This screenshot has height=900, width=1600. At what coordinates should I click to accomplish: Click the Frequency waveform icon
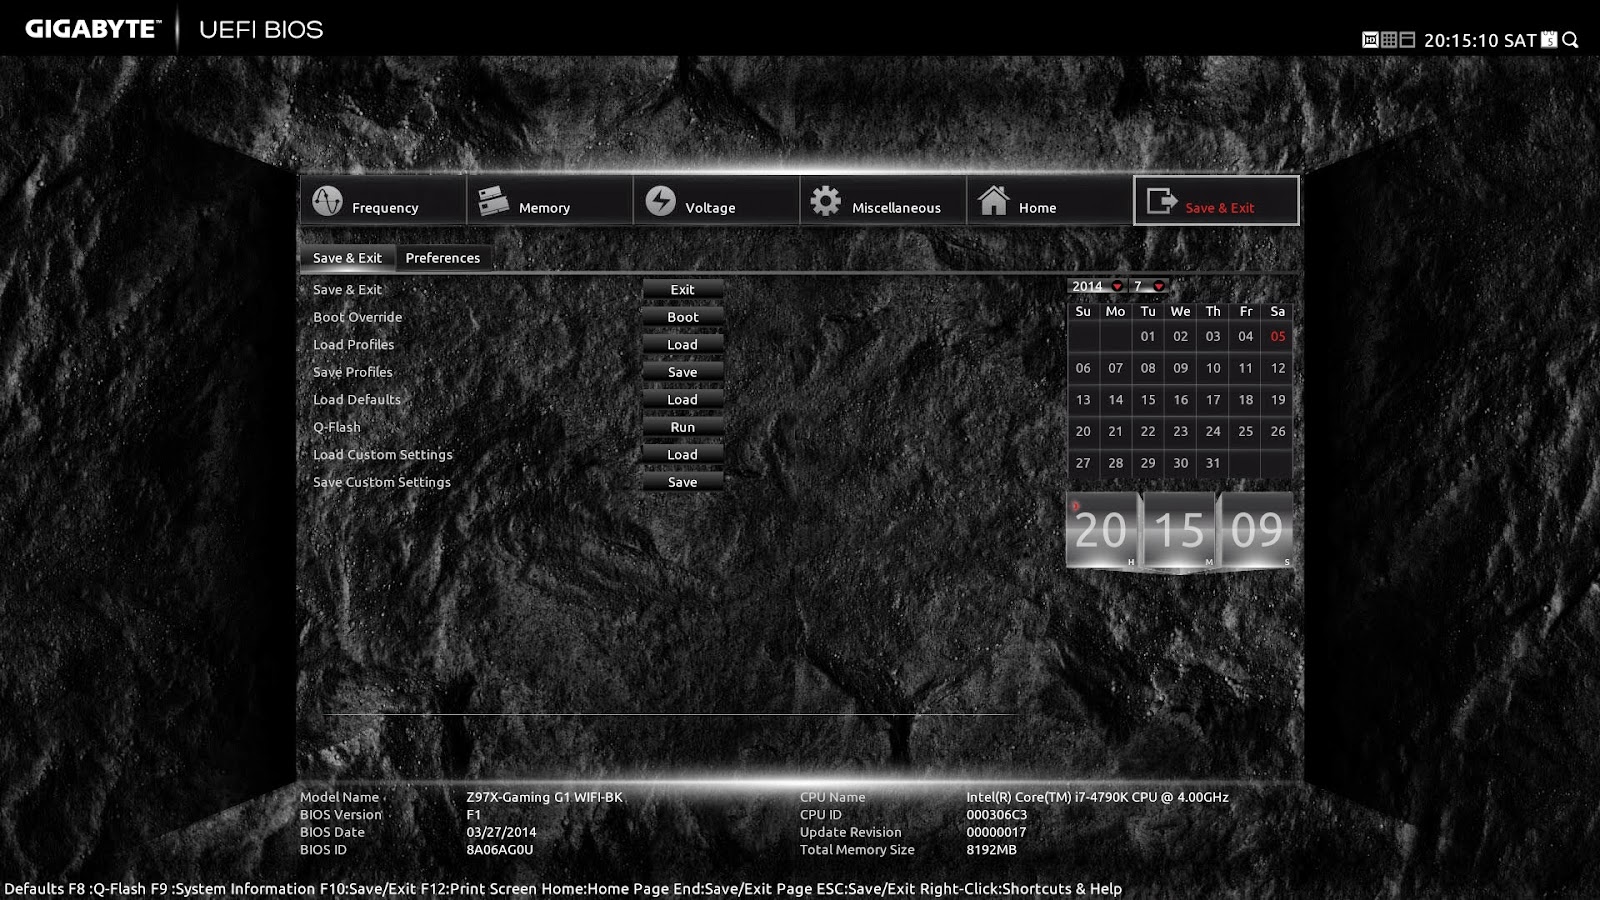pyautogui.click(x=327, y=201)
